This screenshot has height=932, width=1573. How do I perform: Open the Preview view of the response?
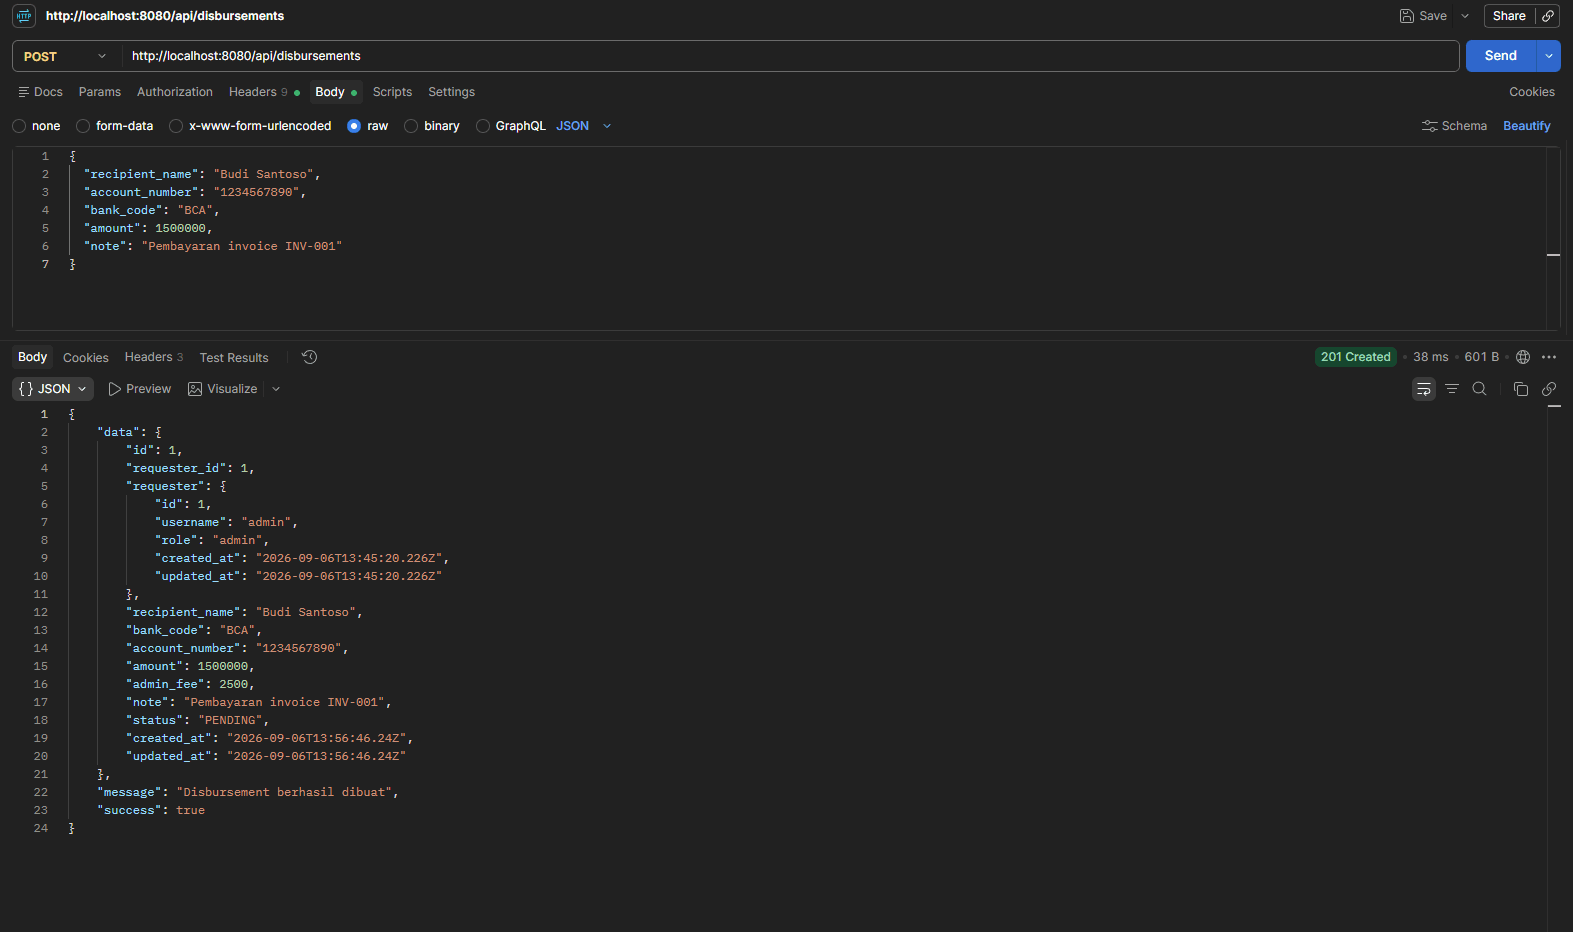tap(140, 389)
